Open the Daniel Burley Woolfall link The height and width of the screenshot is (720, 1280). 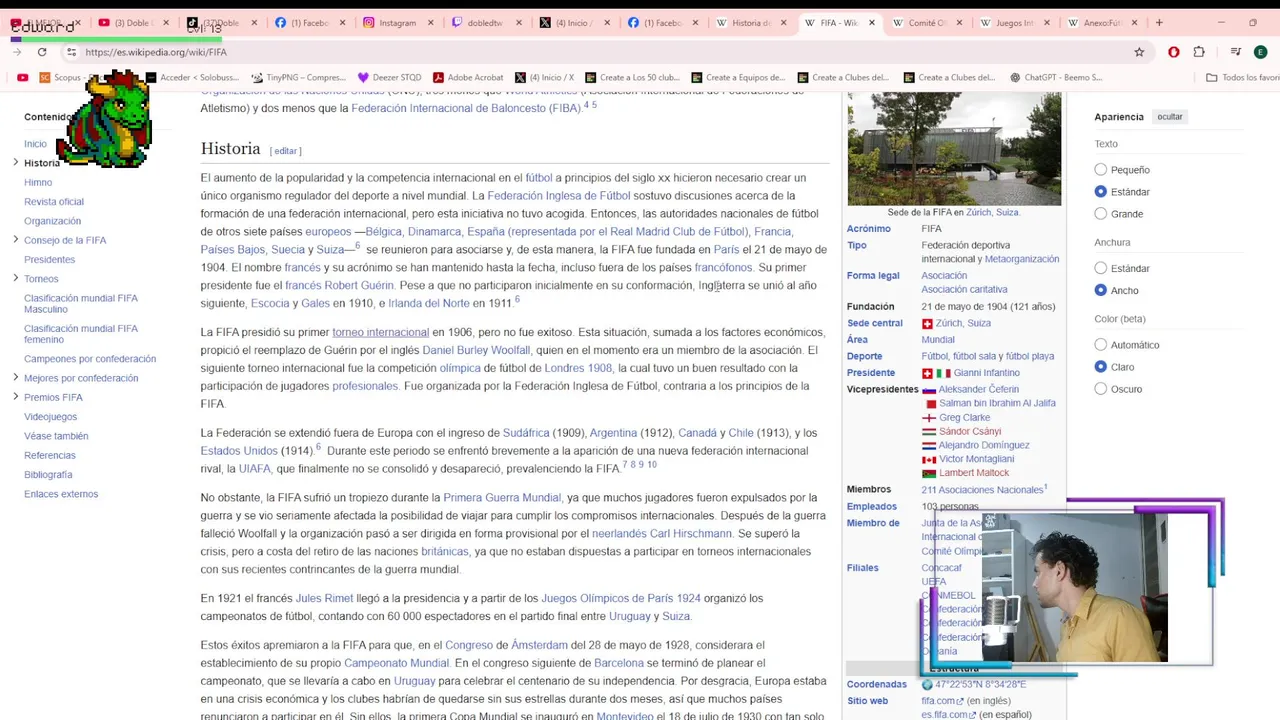tap(476, 351)
